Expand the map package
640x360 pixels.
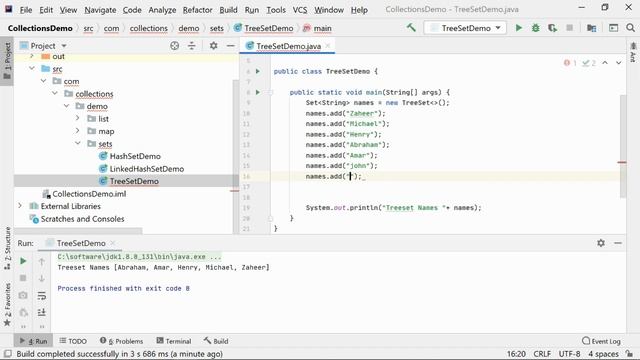(x=78, y=131)
